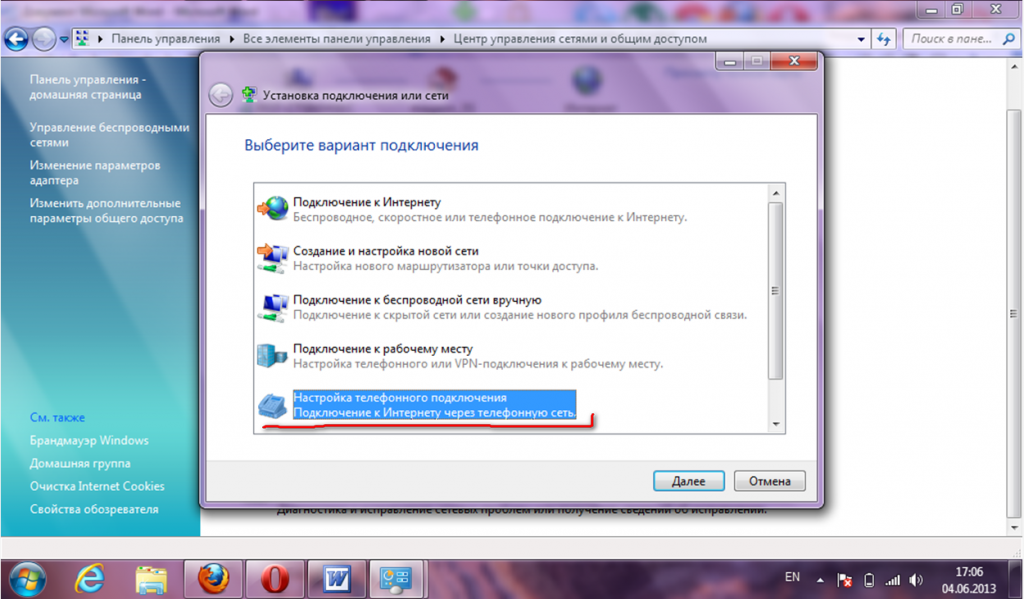Click the phone icon for Настройка телефонного подключения

272,405
